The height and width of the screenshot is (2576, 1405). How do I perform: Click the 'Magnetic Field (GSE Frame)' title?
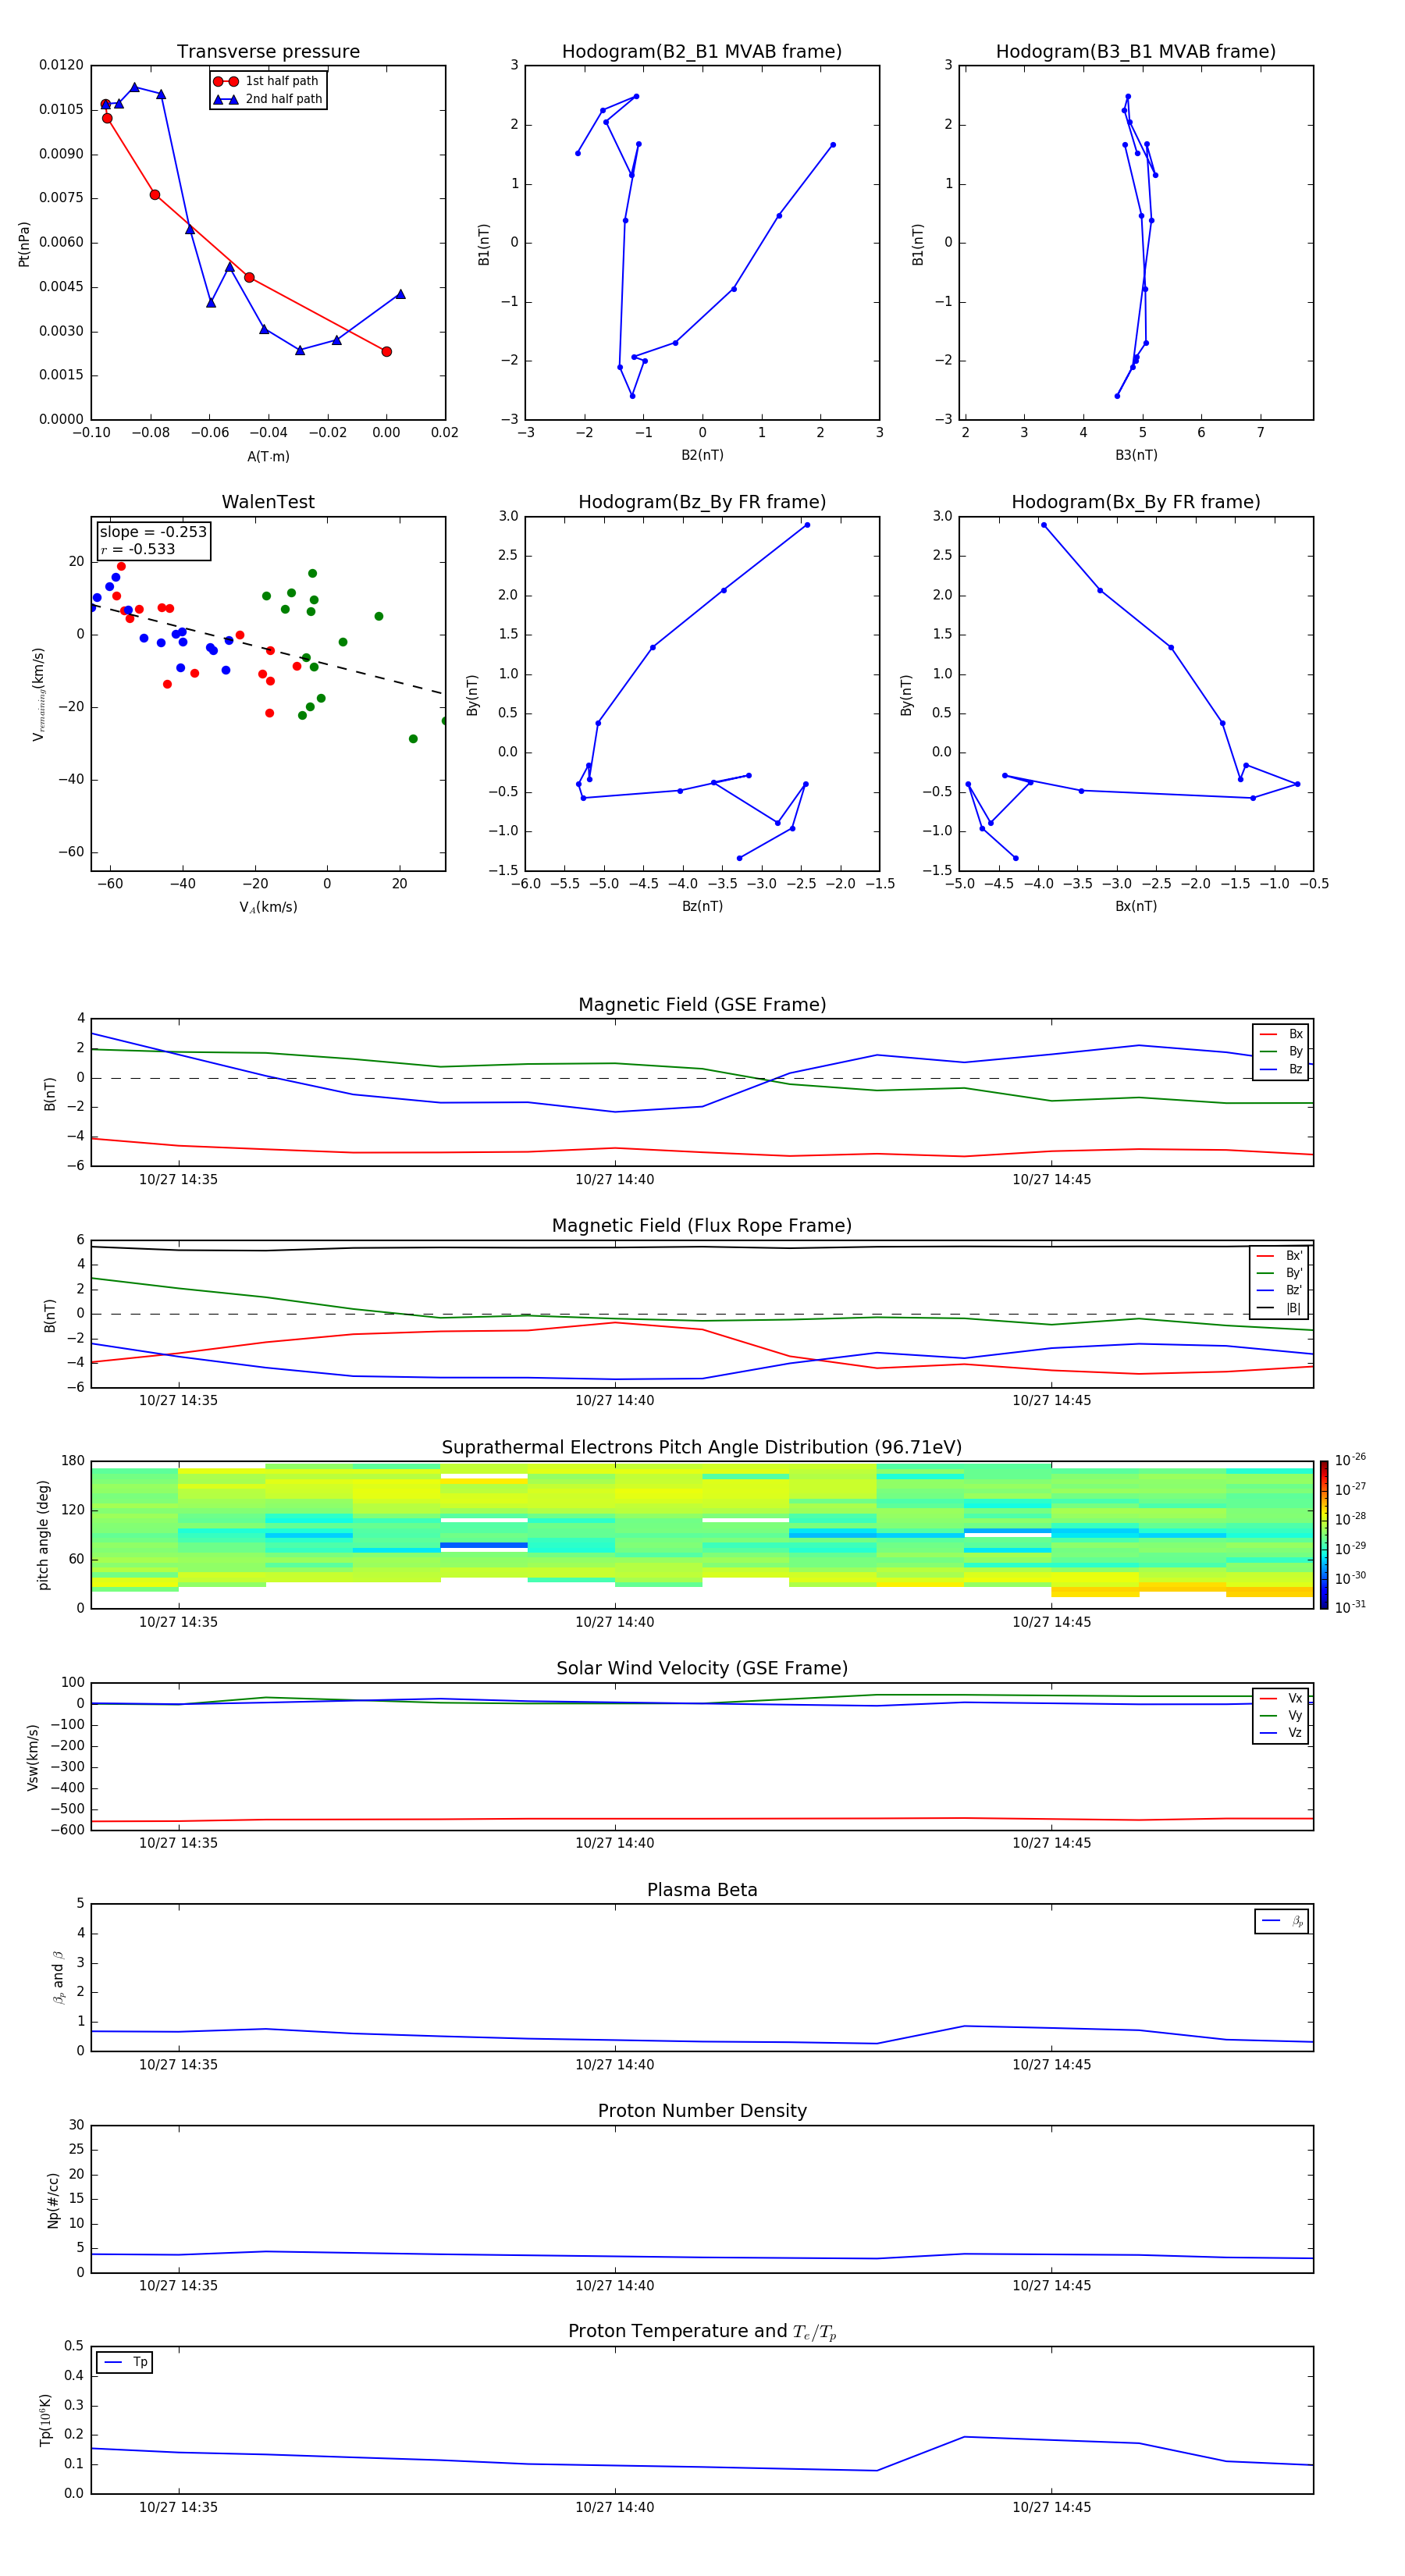702,1004
